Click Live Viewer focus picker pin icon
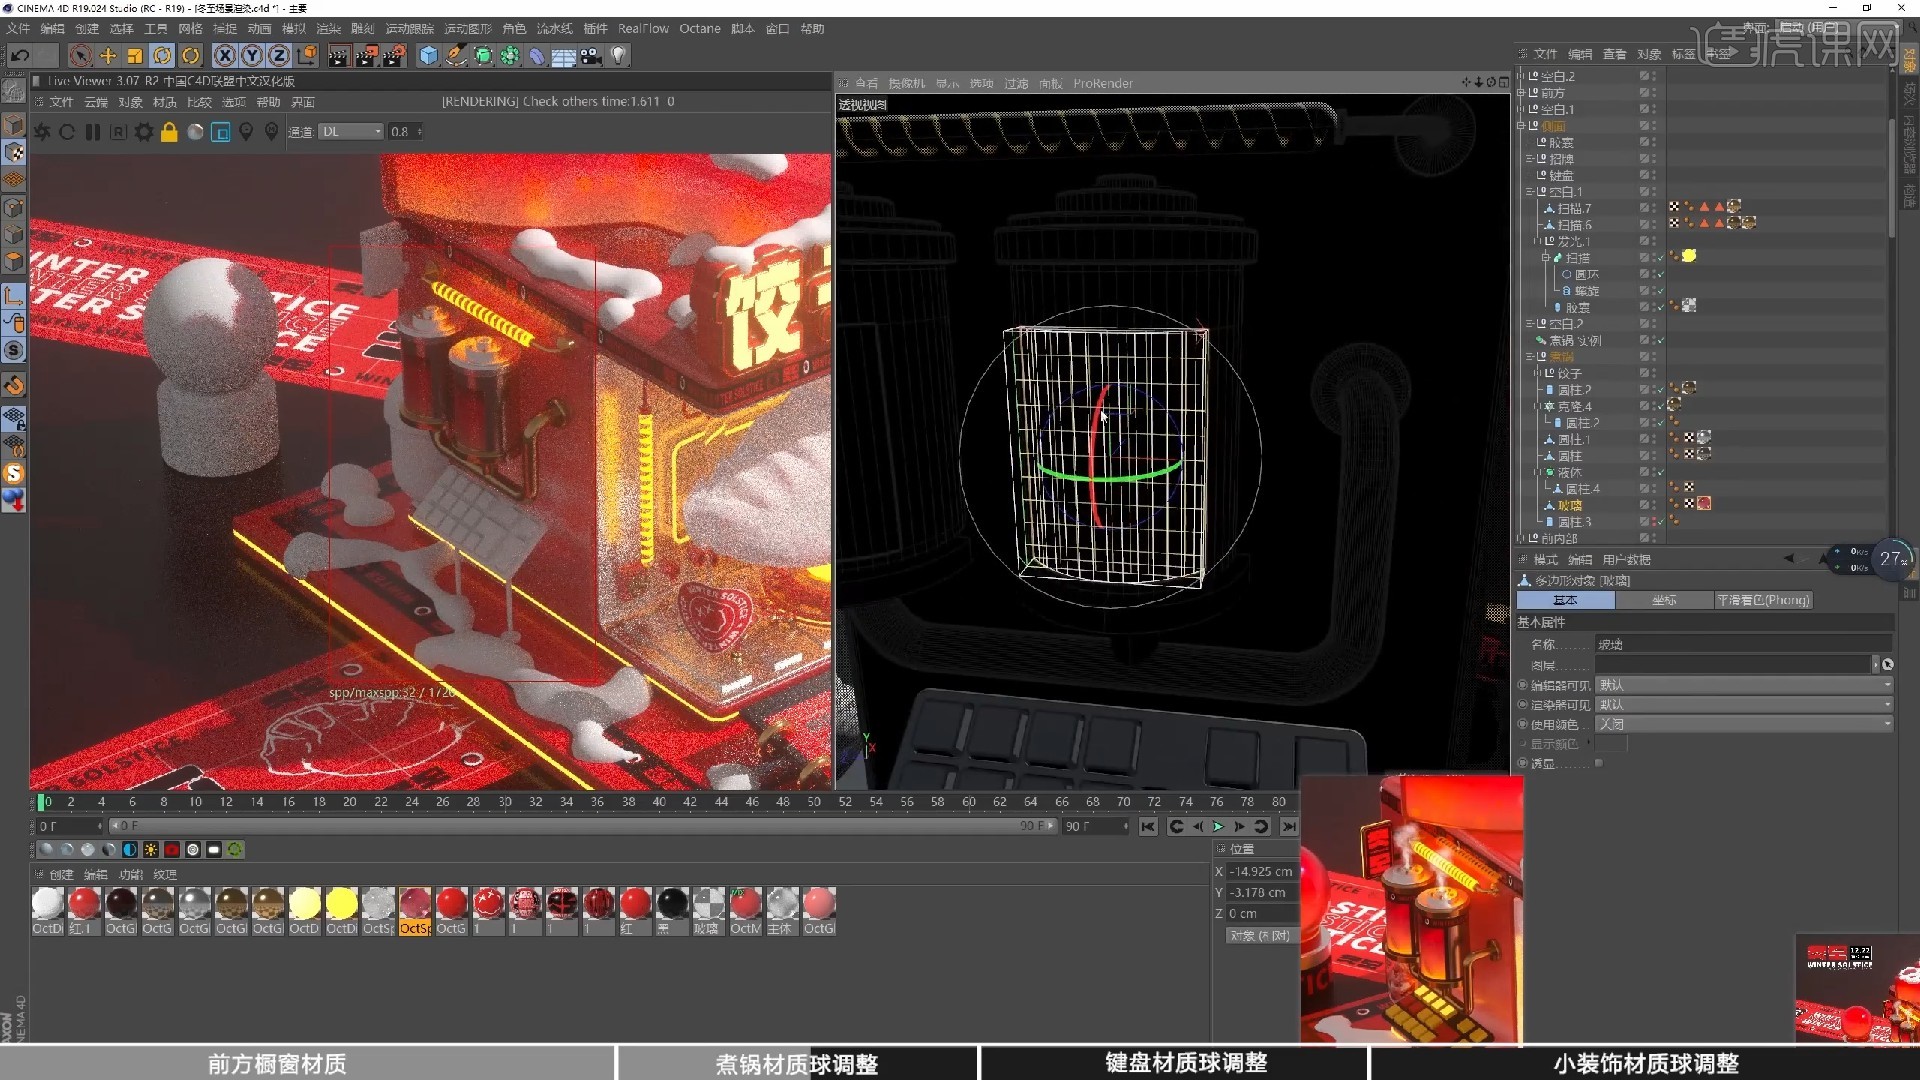This screenshot has height=1080, width=1920. point(246,132)
